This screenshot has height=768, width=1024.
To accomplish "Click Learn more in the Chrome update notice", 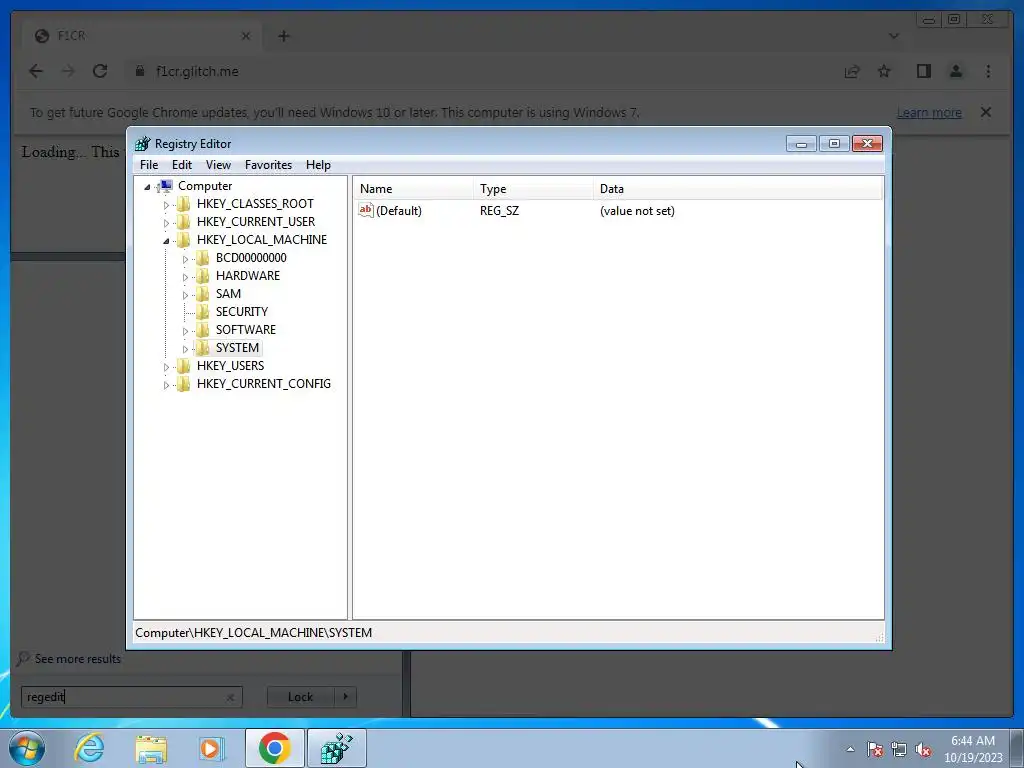I will coord(929,112).
